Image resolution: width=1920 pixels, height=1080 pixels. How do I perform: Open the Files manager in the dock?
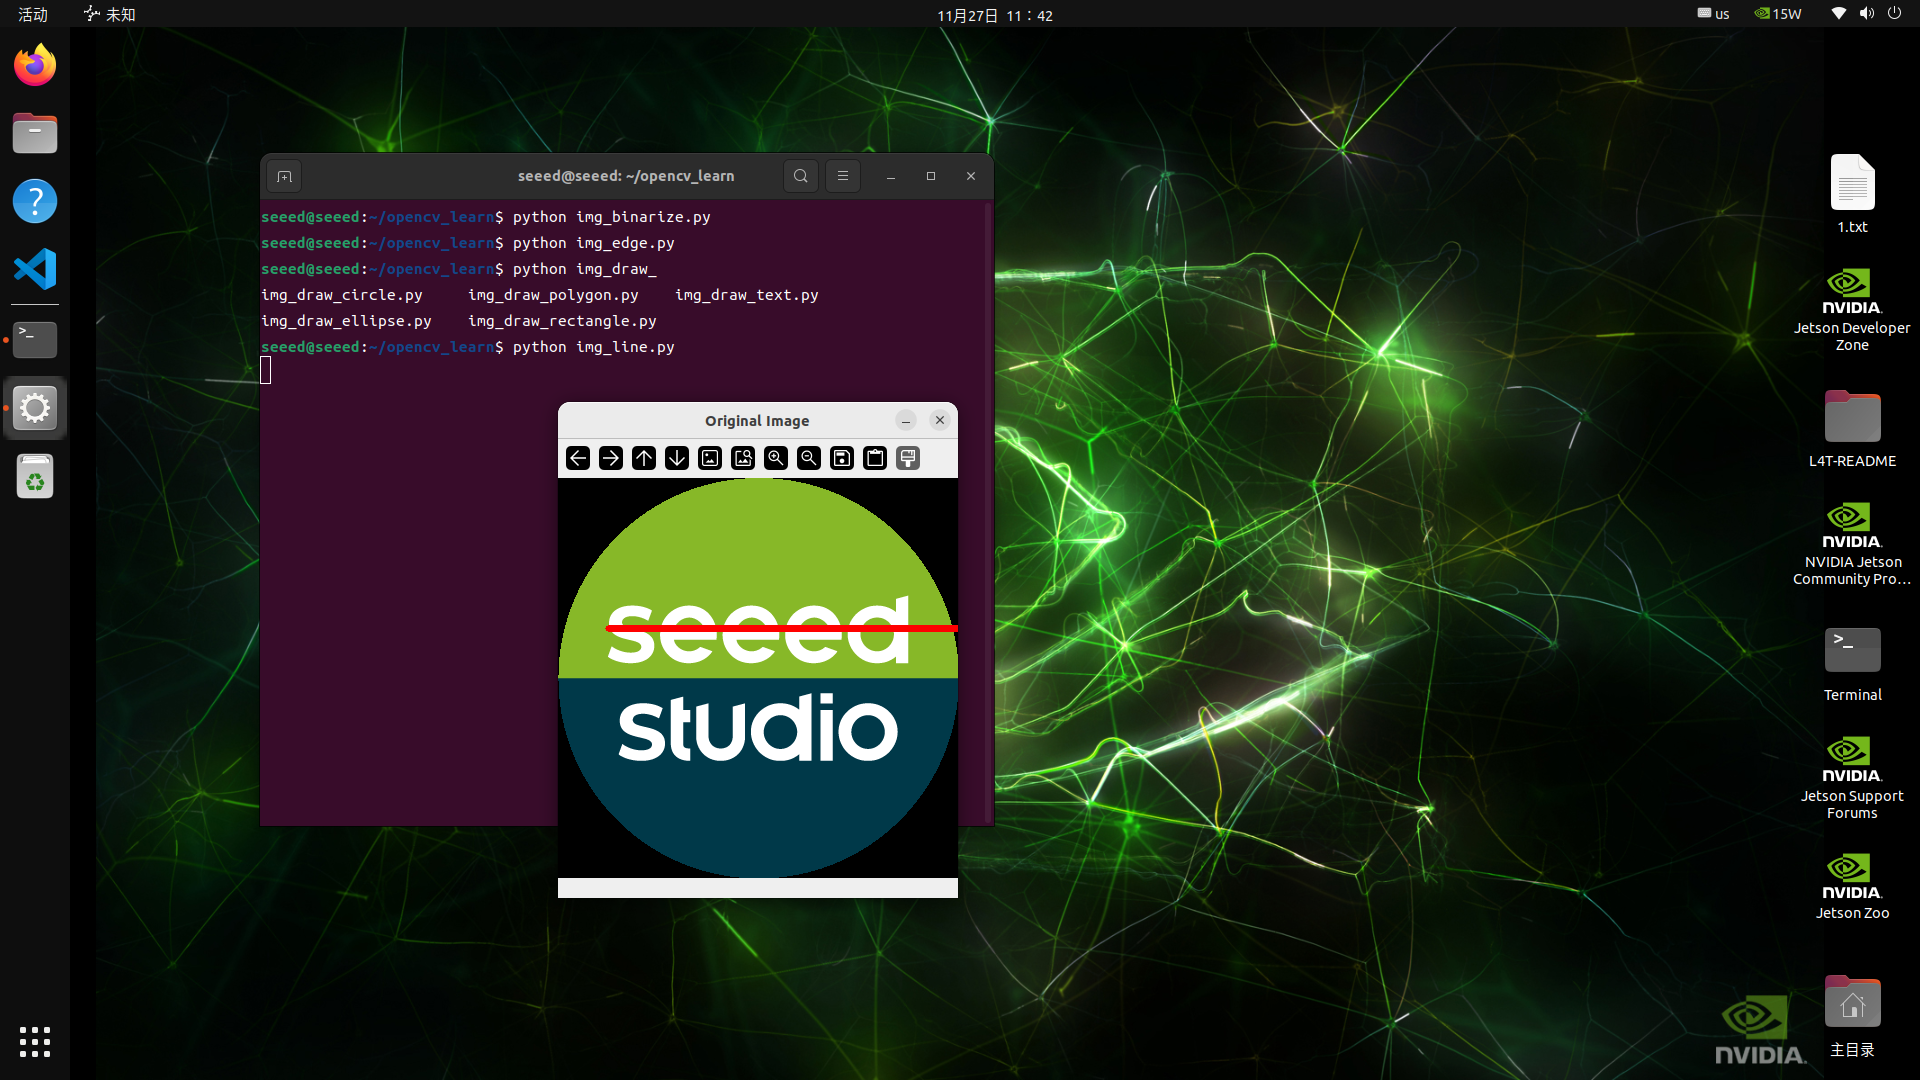(x=35, y=133)
